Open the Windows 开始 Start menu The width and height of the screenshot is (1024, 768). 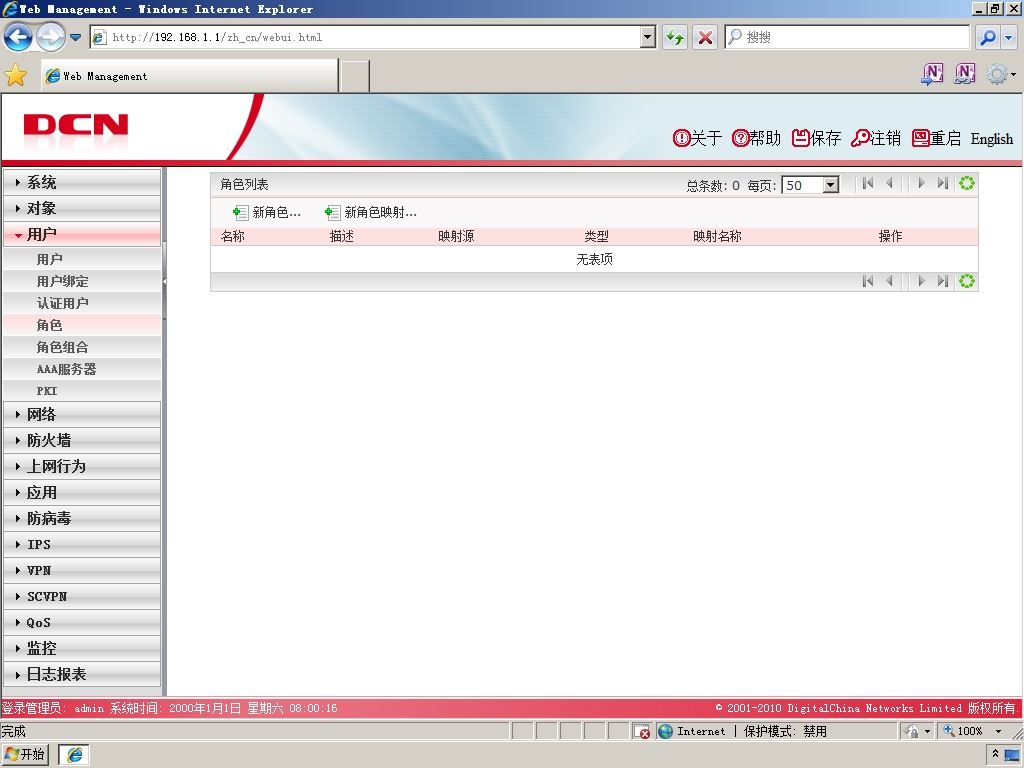(x=25, y=755)
